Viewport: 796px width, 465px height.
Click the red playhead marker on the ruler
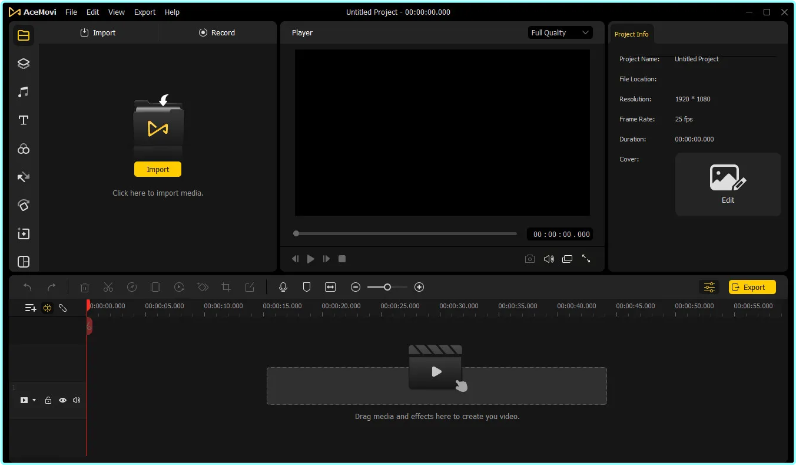click(x=88, y=305)
